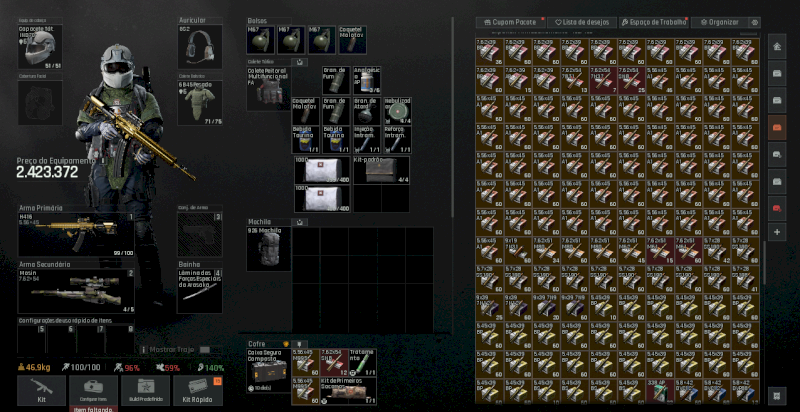Select quick-use item slot 5
Image resolution: width=800 pixels, height=412 pixels.
[x=32, y=339]
